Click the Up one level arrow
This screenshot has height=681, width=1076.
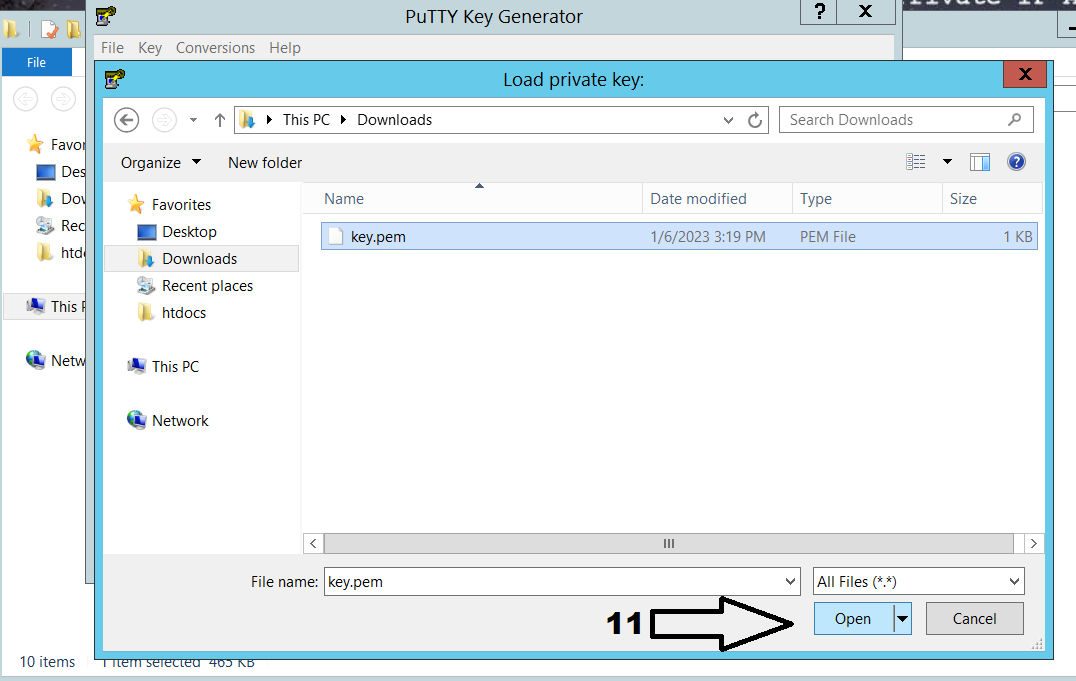tap(220, 120)
